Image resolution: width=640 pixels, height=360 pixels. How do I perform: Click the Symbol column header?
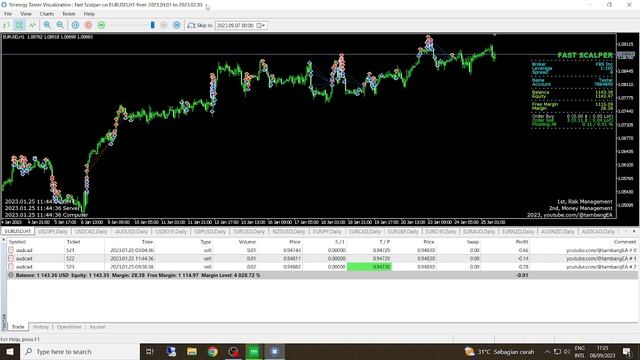point(17,242)
